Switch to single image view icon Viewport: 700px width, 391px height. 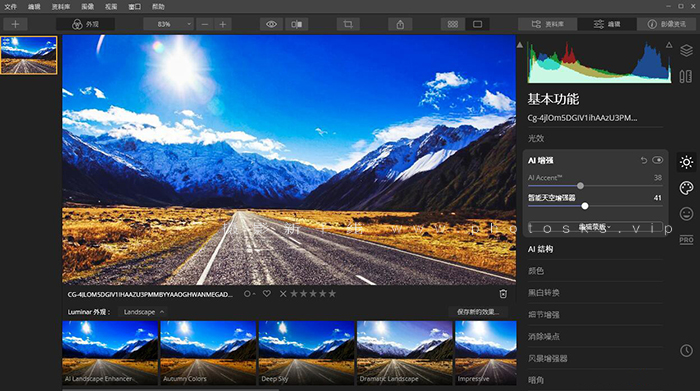pos(478,24)
